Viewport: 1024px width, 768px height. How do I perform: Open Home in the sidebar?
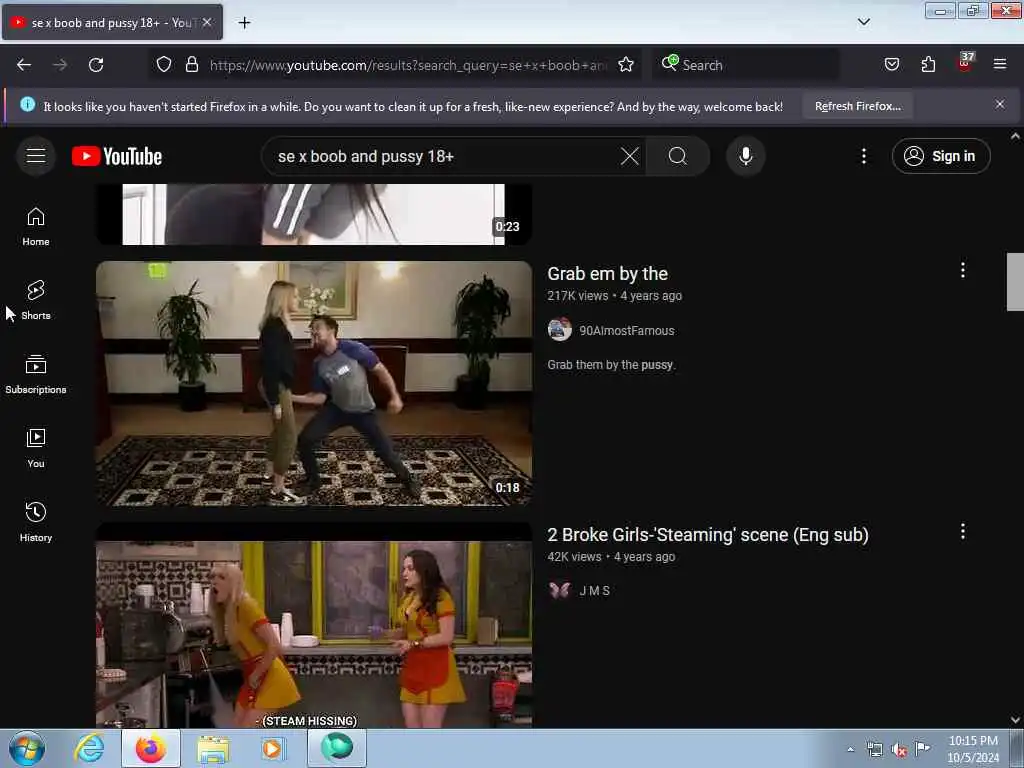coord(36,227)
